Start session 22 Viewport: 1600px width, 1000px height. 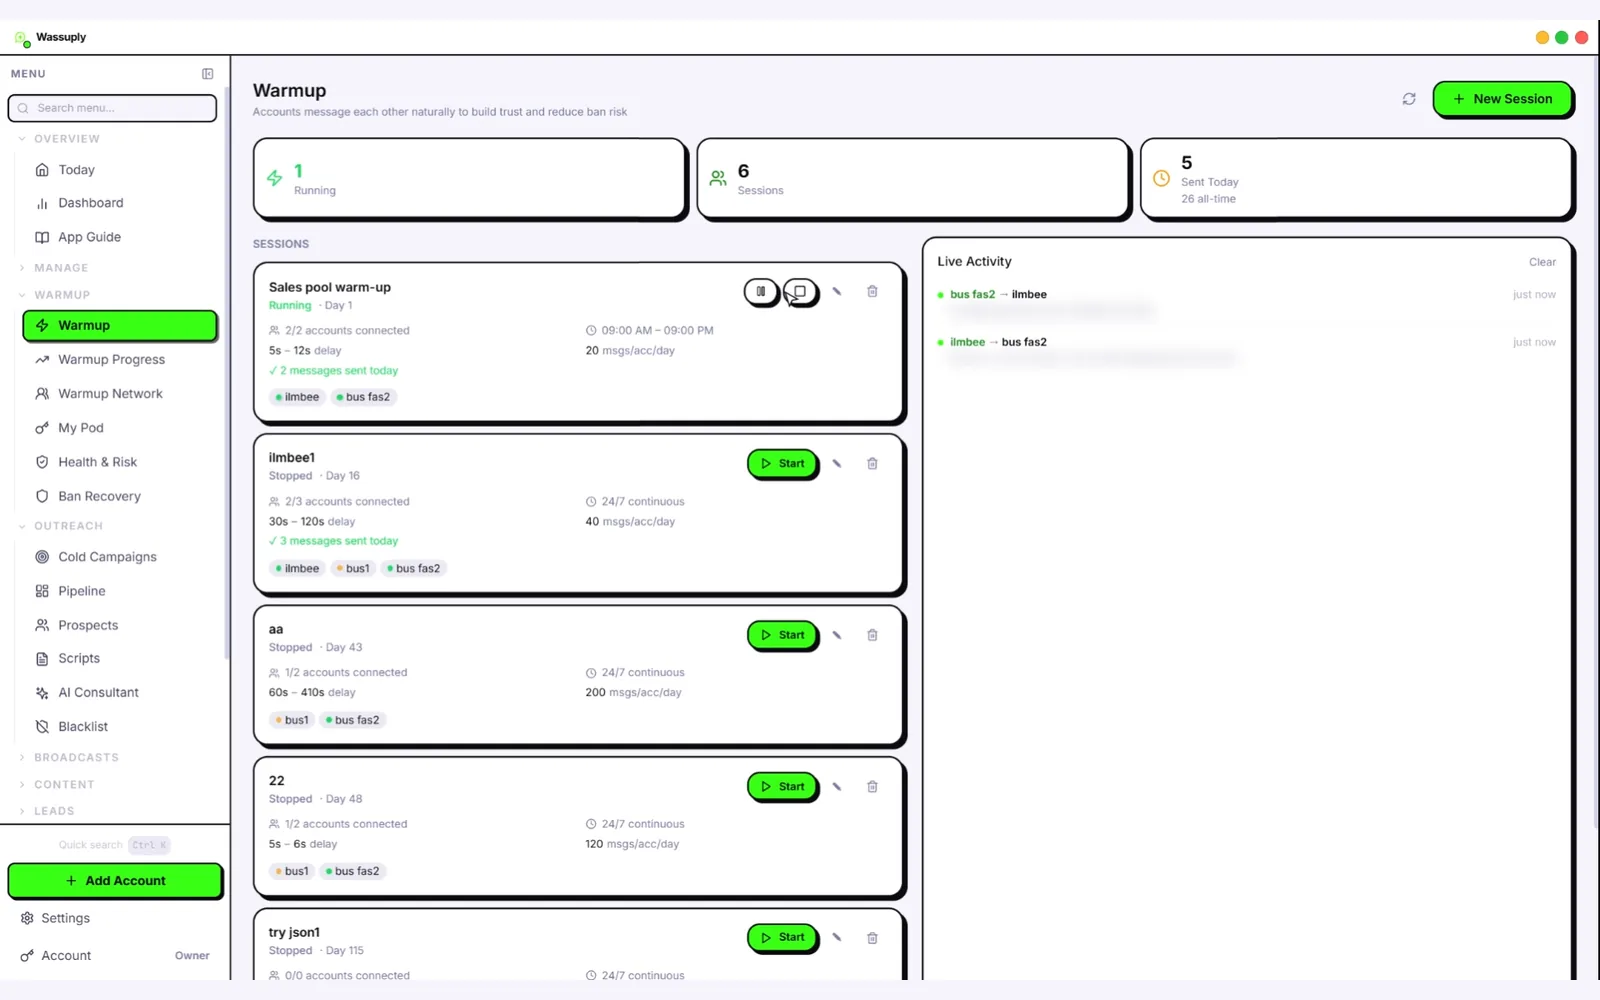(x=783, y=787)
